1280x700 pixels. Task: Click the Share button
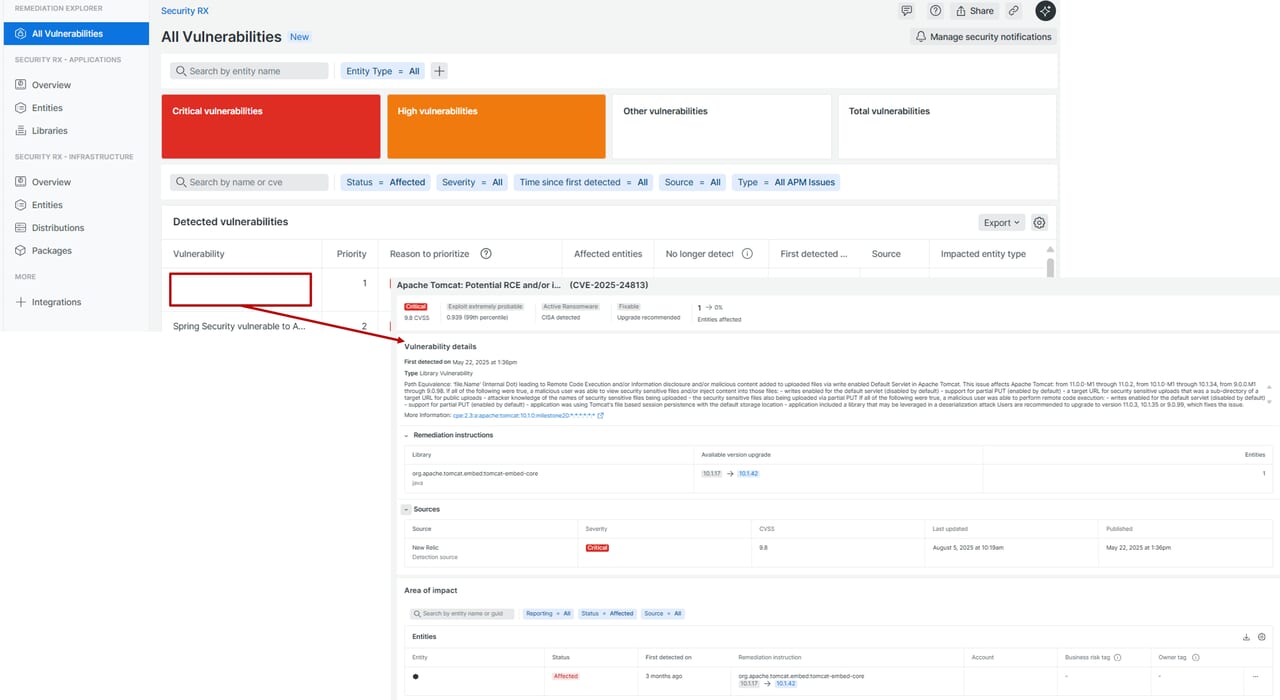pyautogui.click(x=974, y=11)
